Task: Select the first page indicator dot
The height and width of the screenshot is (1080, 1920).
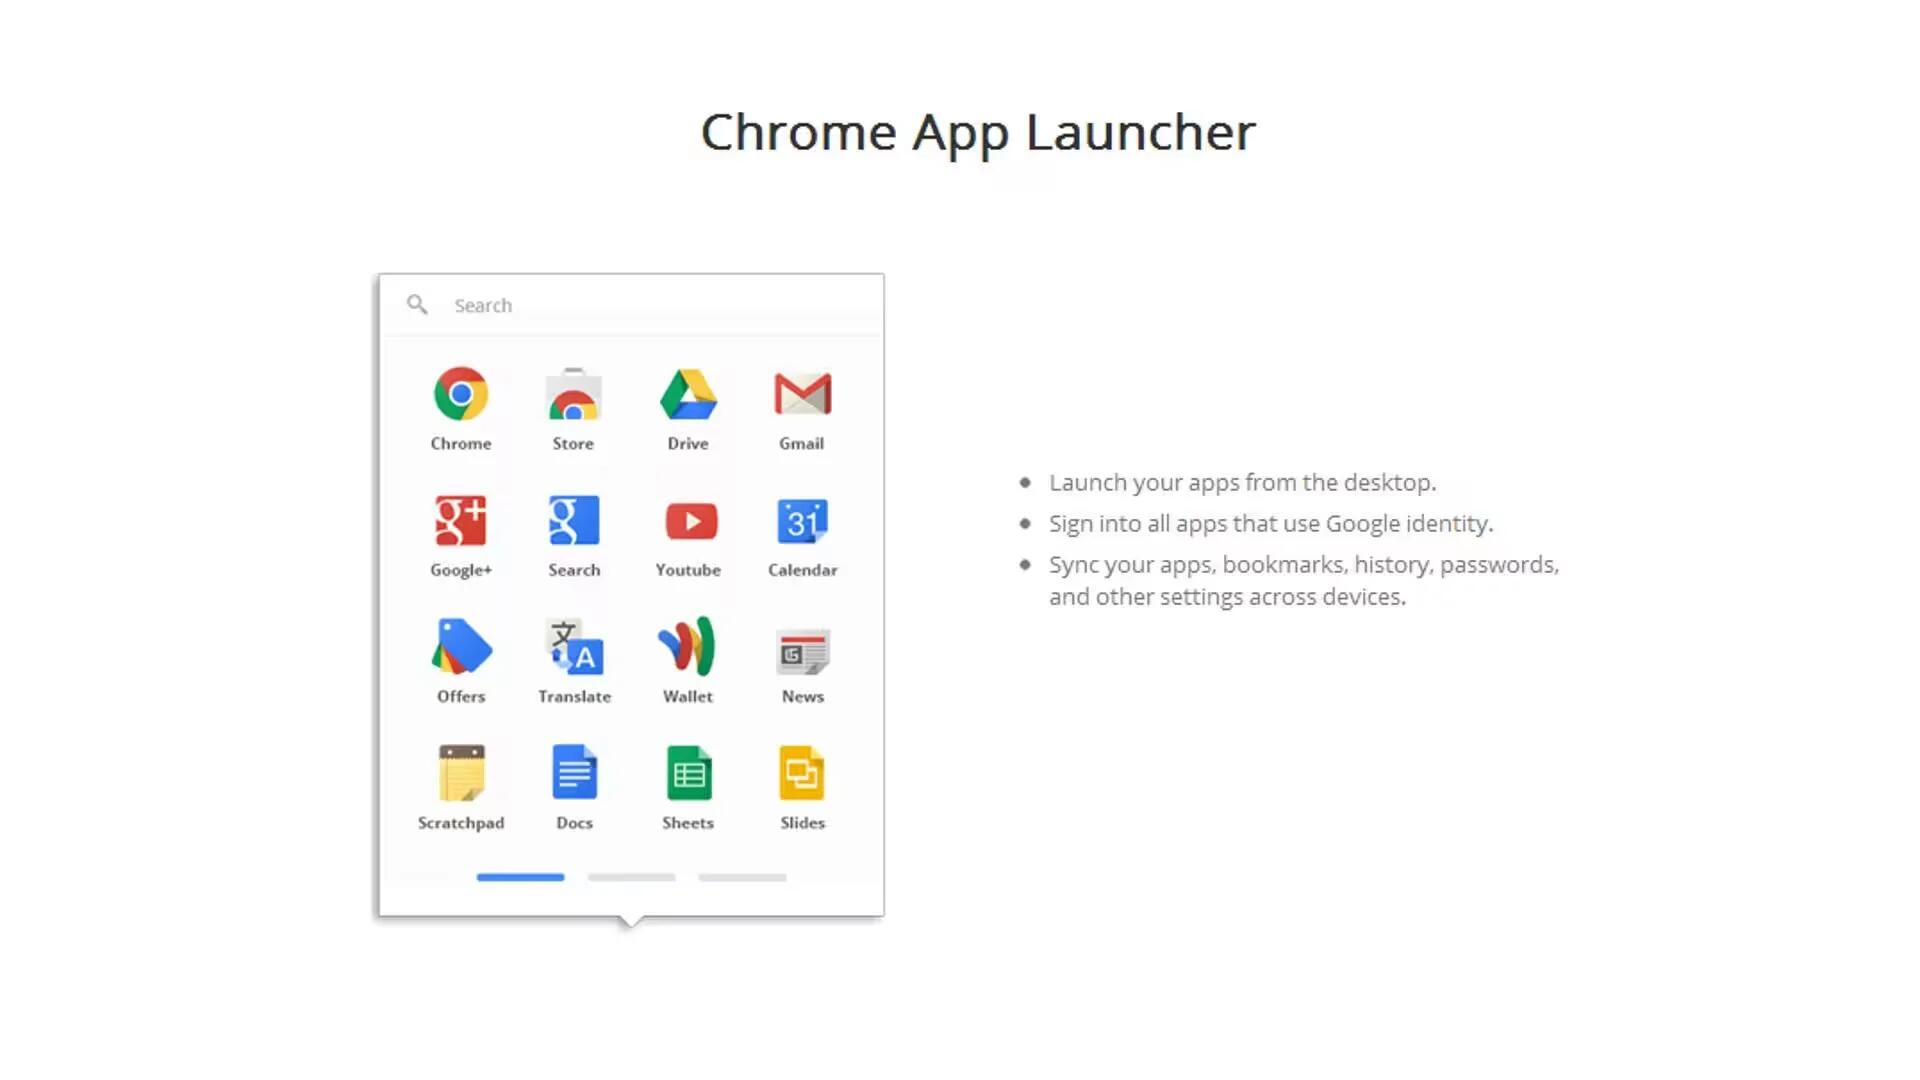Action: pyautogui.click(x=520, y=877)
